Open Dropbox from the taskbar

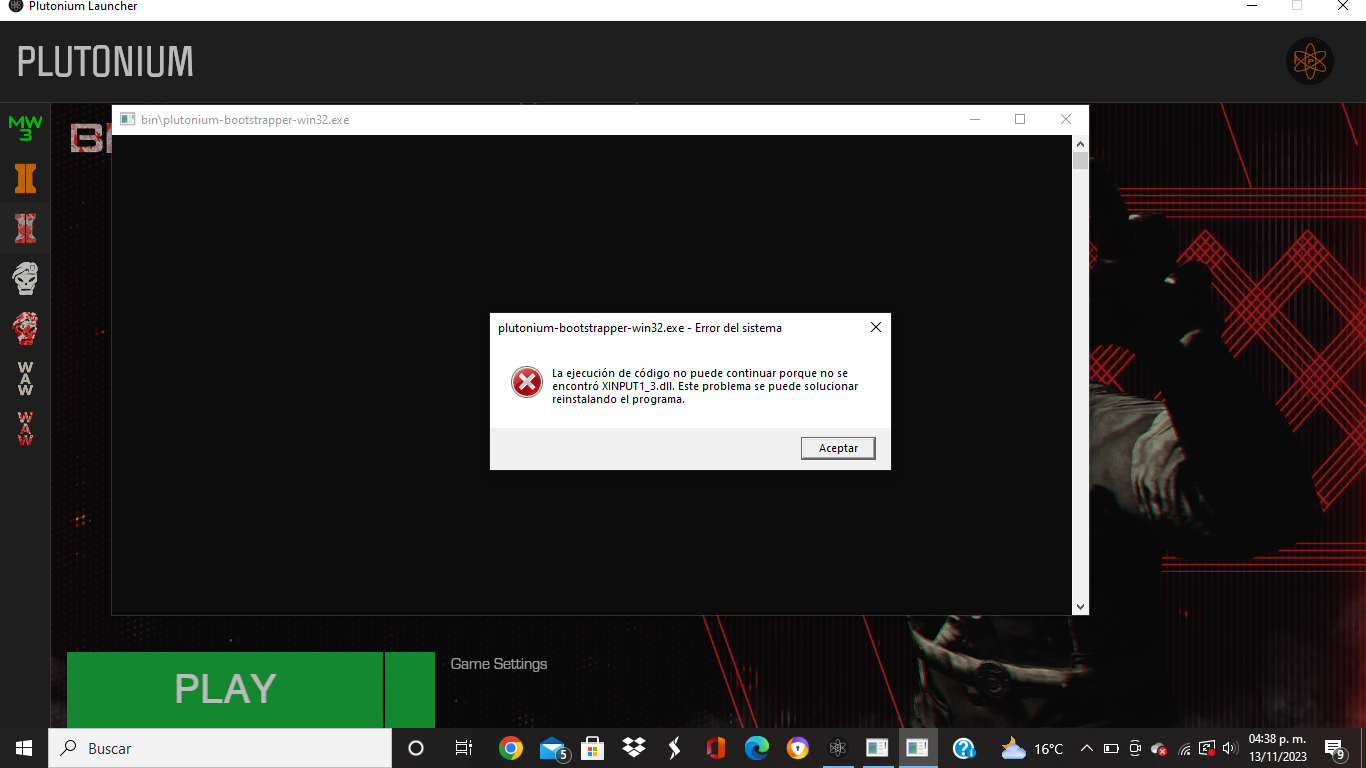[x=633, y=748]
